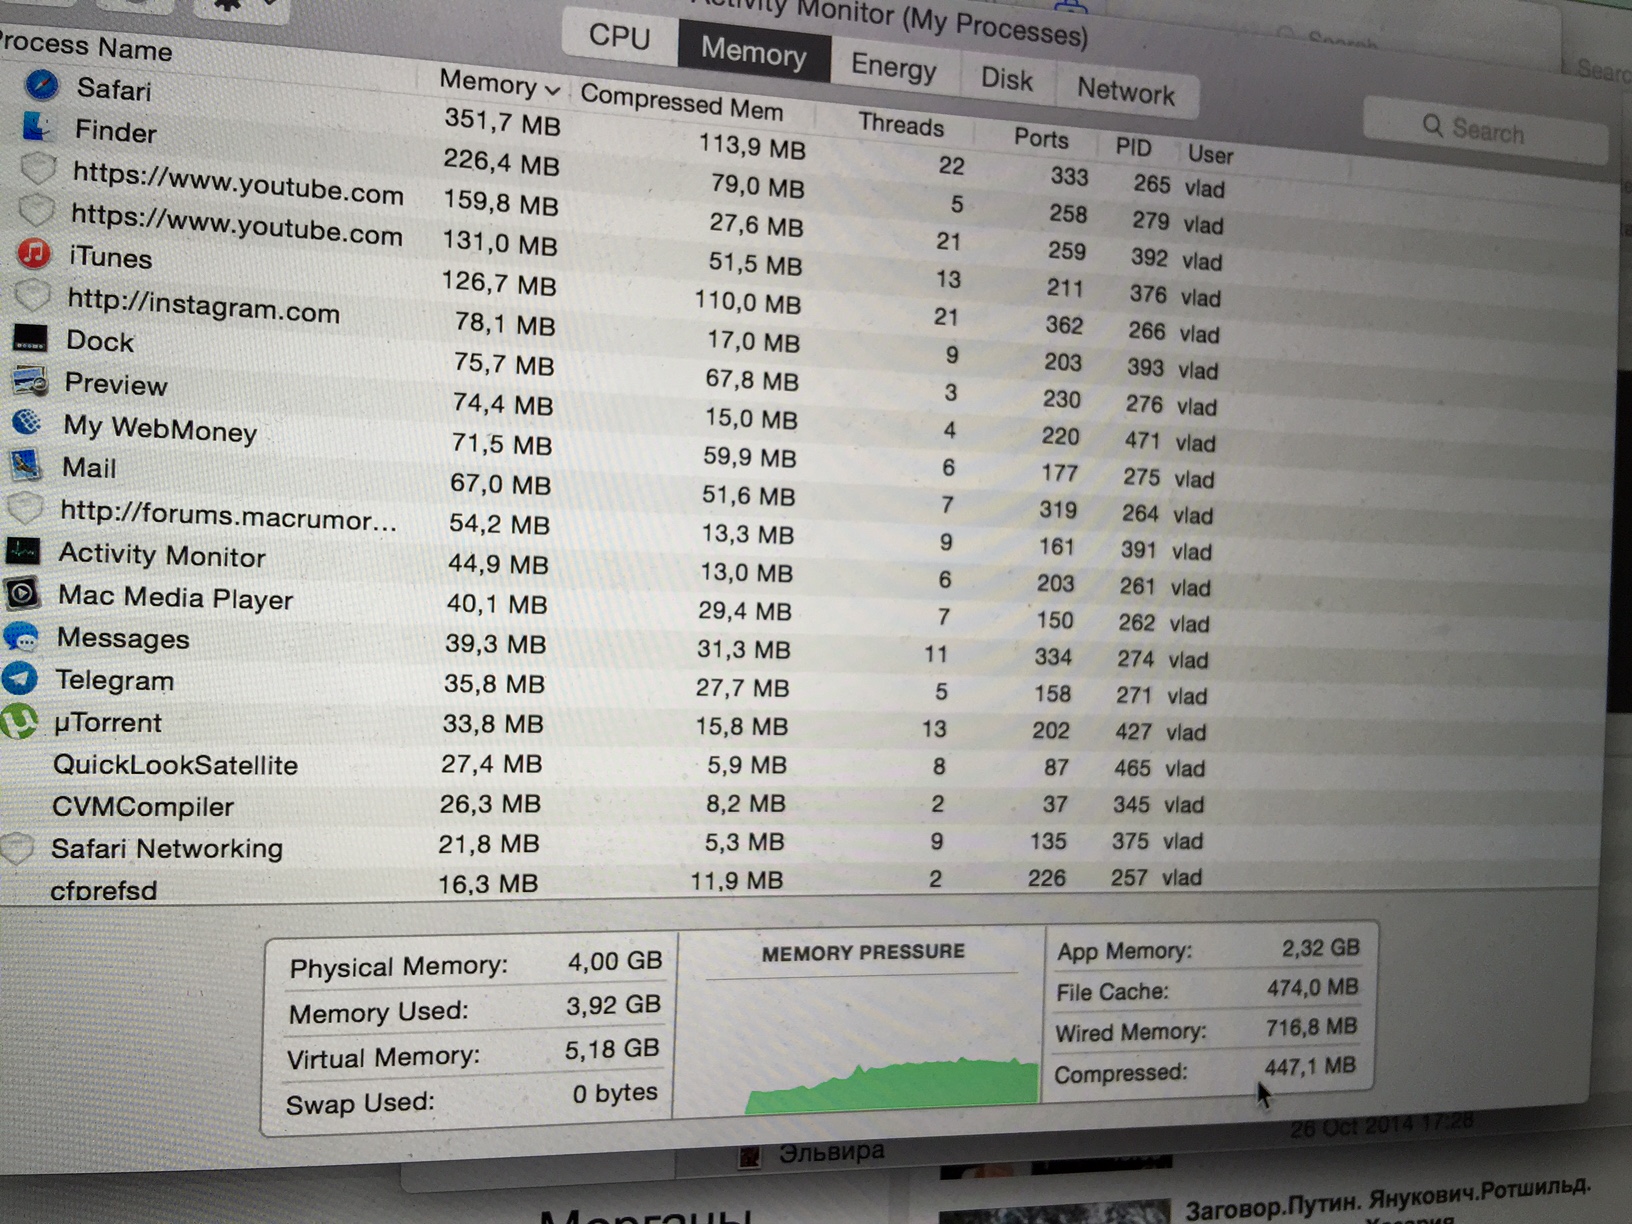Select the Safari process icon
Screen dimensions: 1632x1224
42,85
